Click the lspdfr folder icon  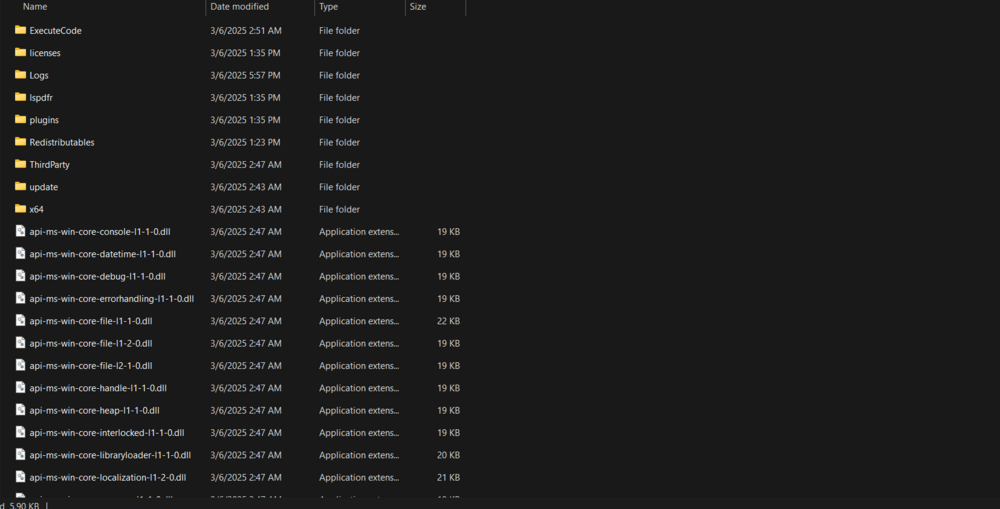tap(20, 97)
